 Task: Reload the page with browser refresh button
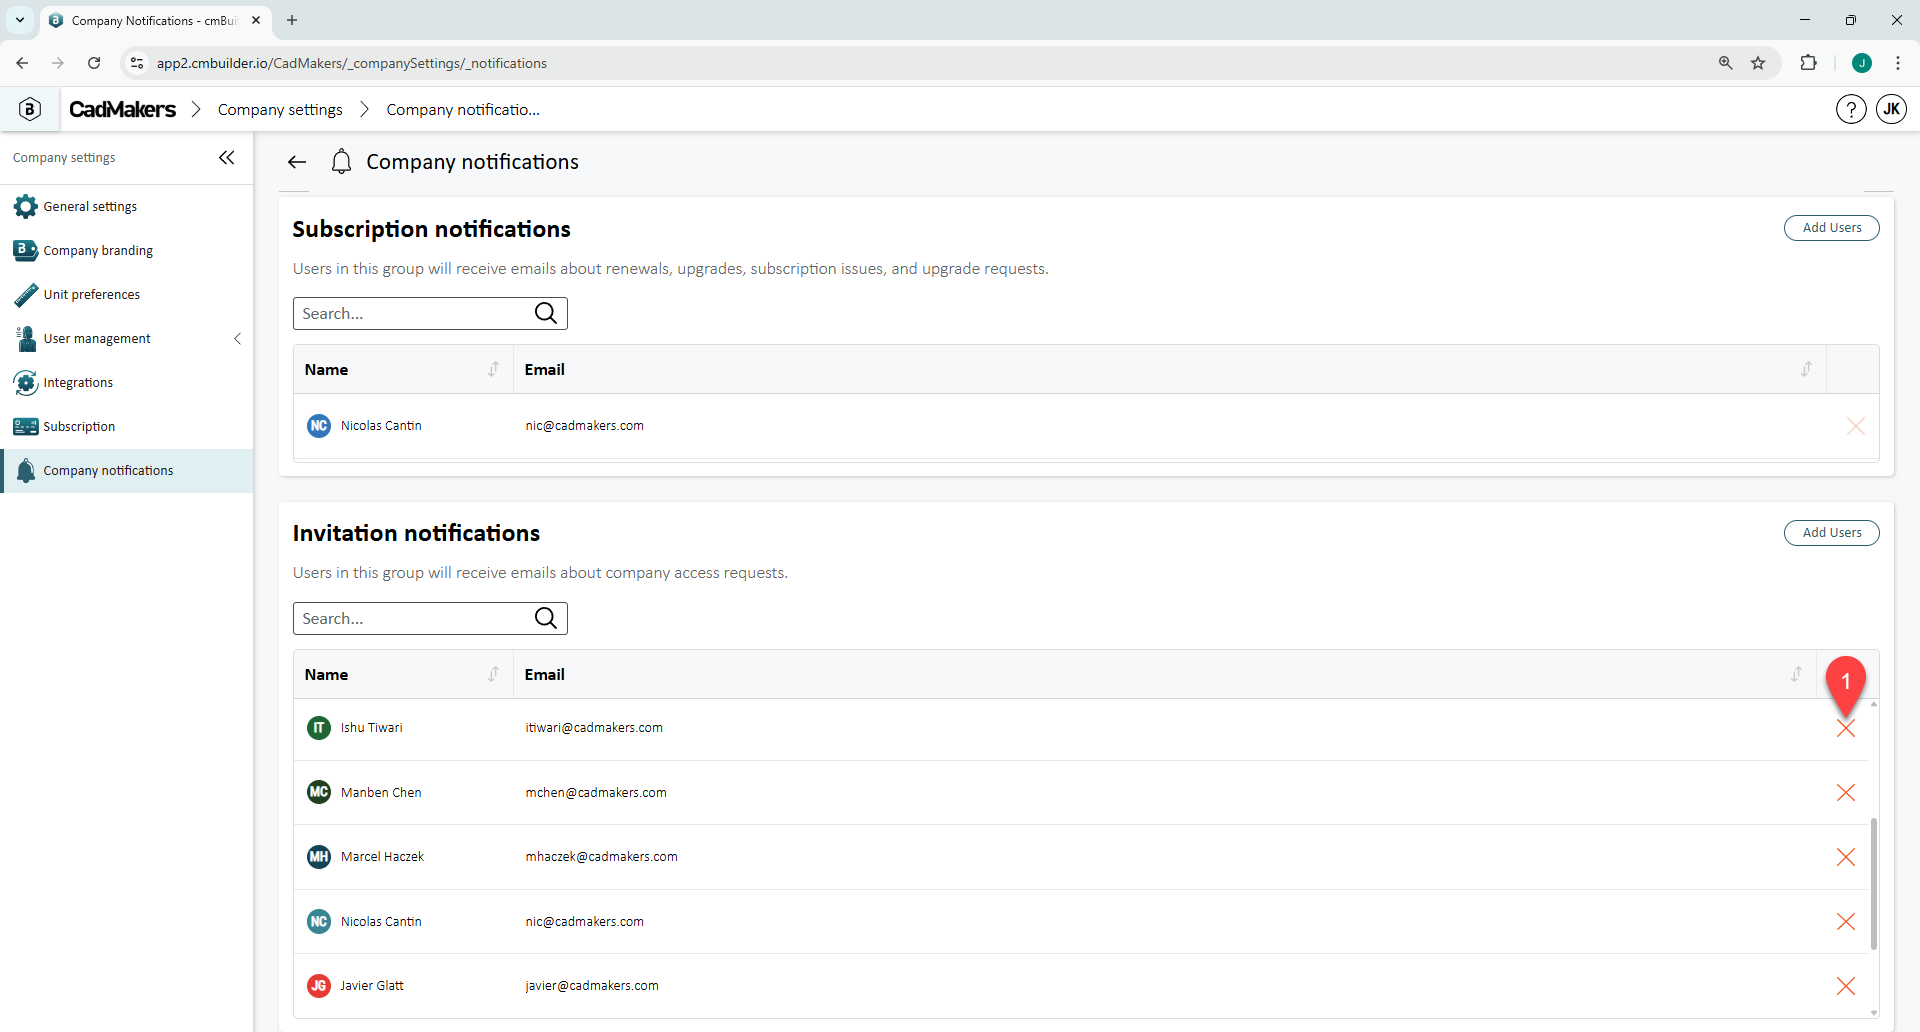tap(94, 63)
